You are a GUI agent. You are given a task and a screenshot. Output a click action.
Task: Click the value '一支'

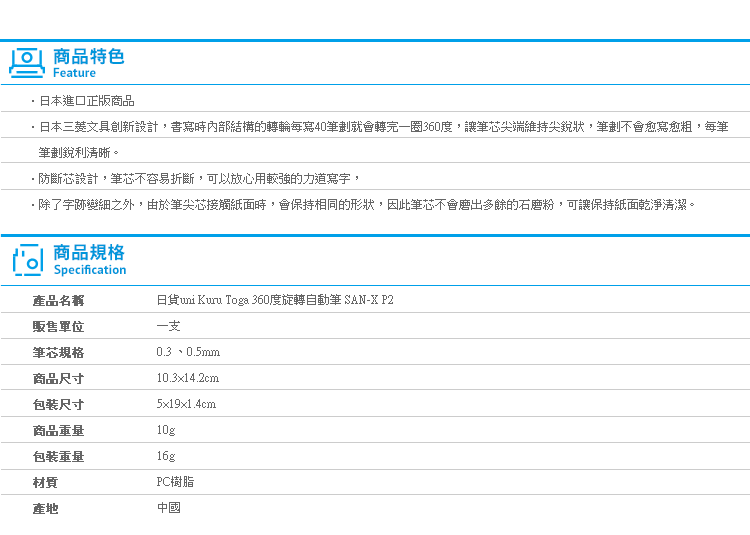pyautogui.click(x=168, y=326)
